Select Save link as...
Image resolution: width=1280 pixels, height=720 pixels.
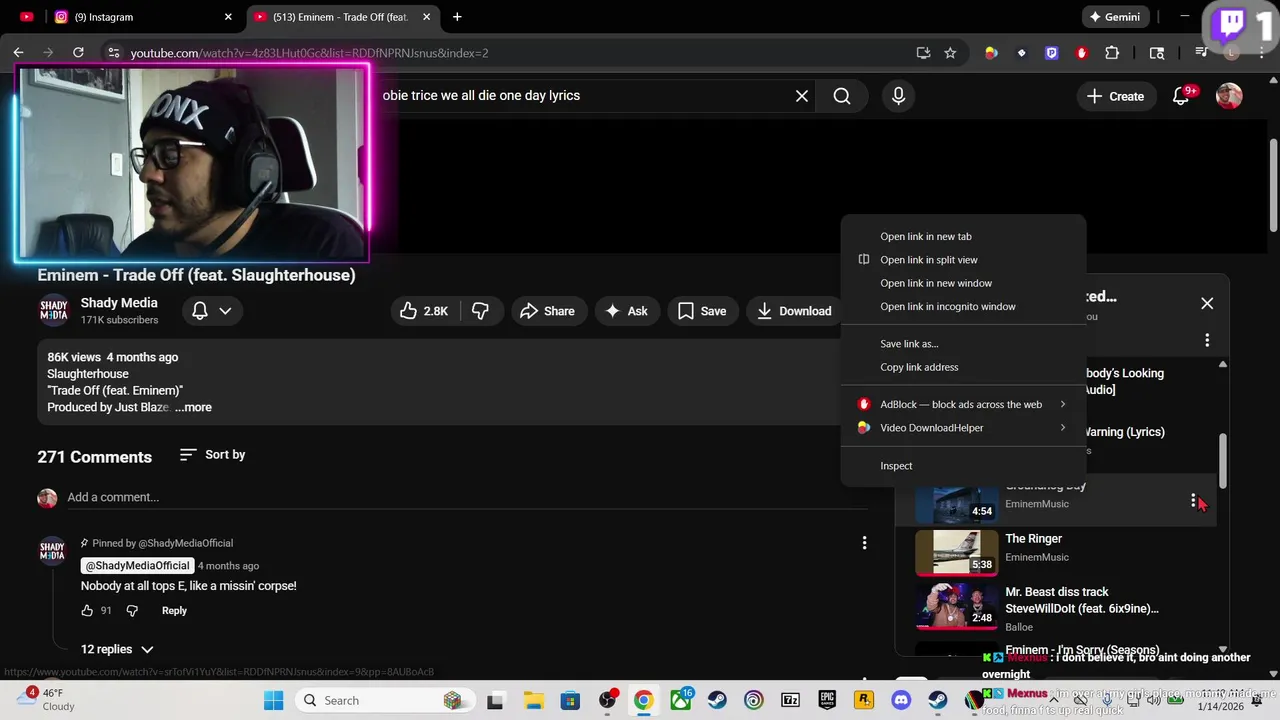tap(963, 344)
